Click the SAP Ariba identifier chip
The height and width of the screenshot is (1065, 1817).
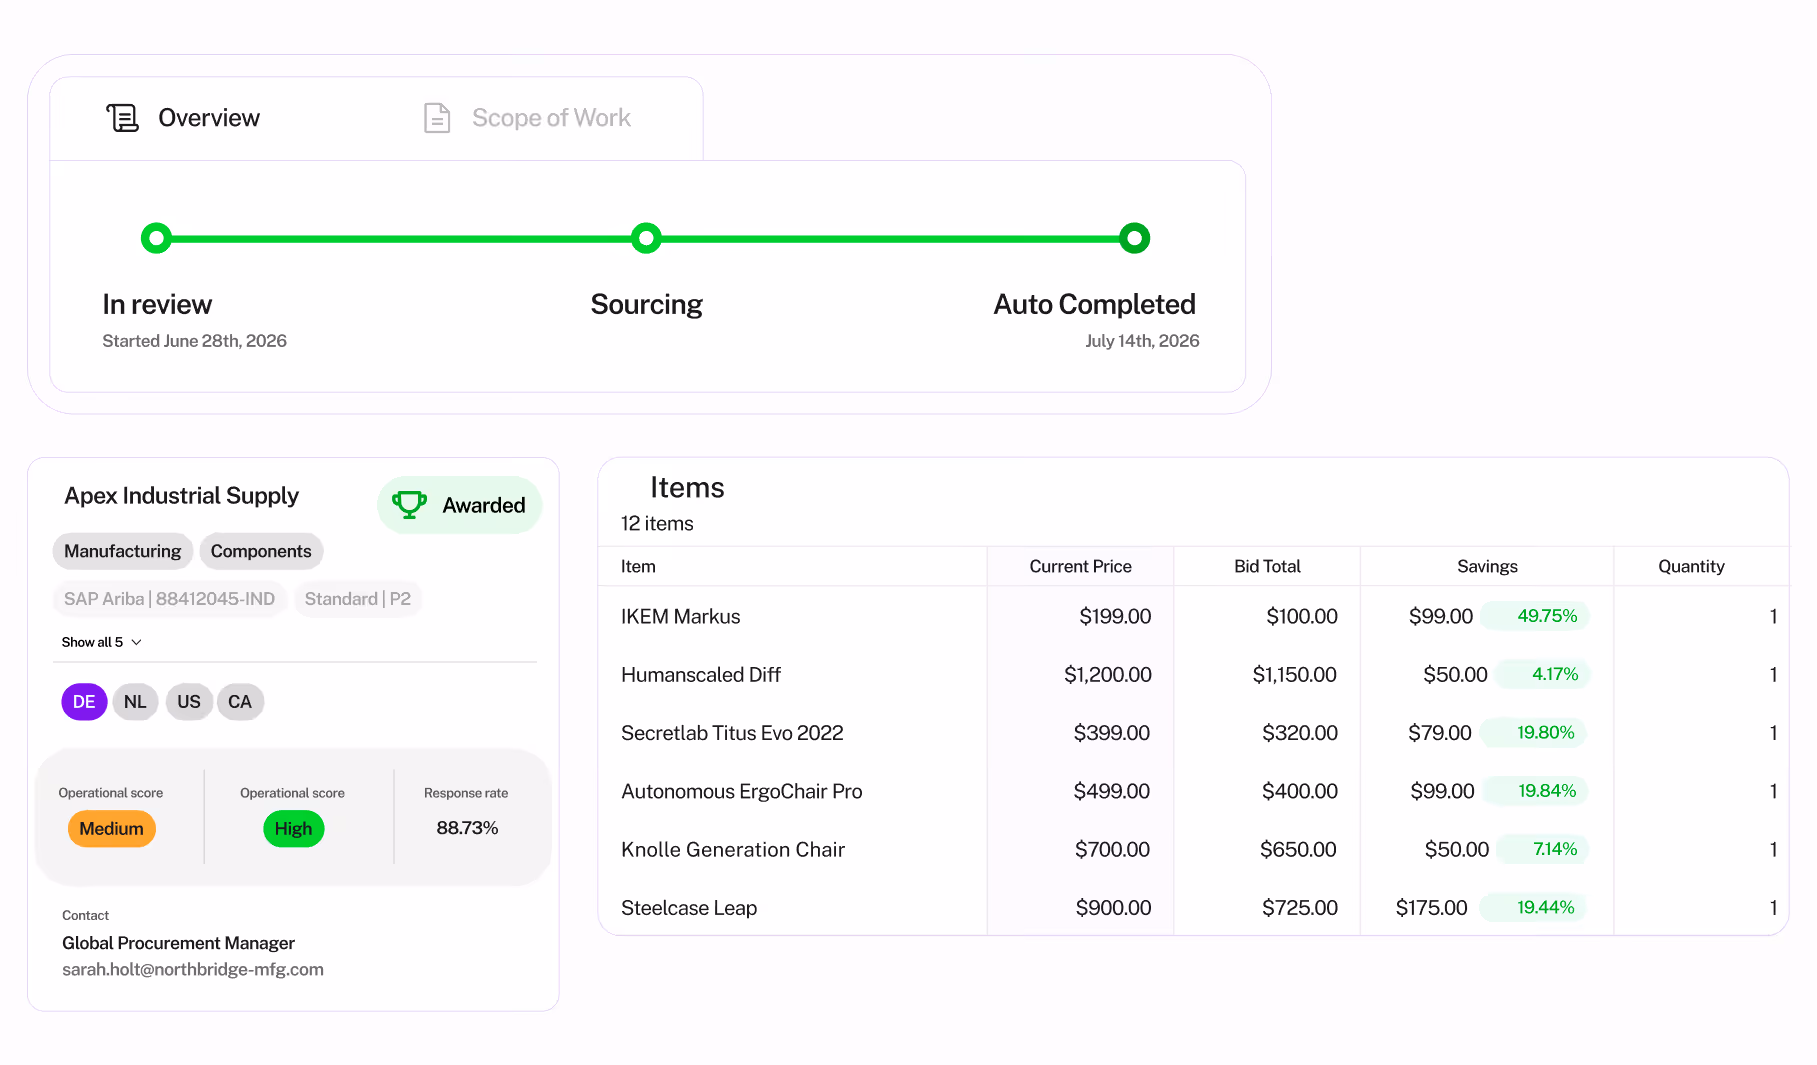tap(169, 598)
